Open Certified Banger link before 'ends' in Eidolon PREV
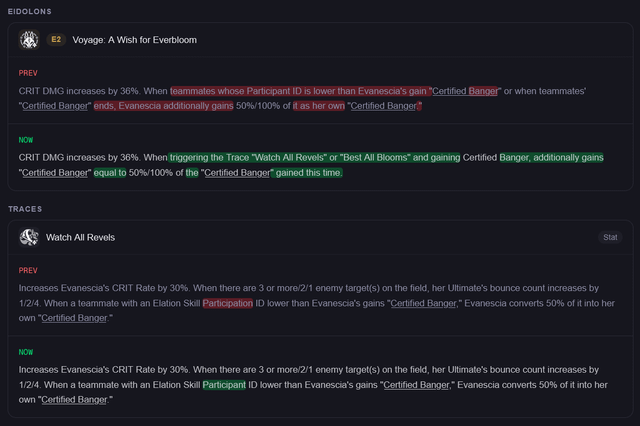 click(55, 105)
